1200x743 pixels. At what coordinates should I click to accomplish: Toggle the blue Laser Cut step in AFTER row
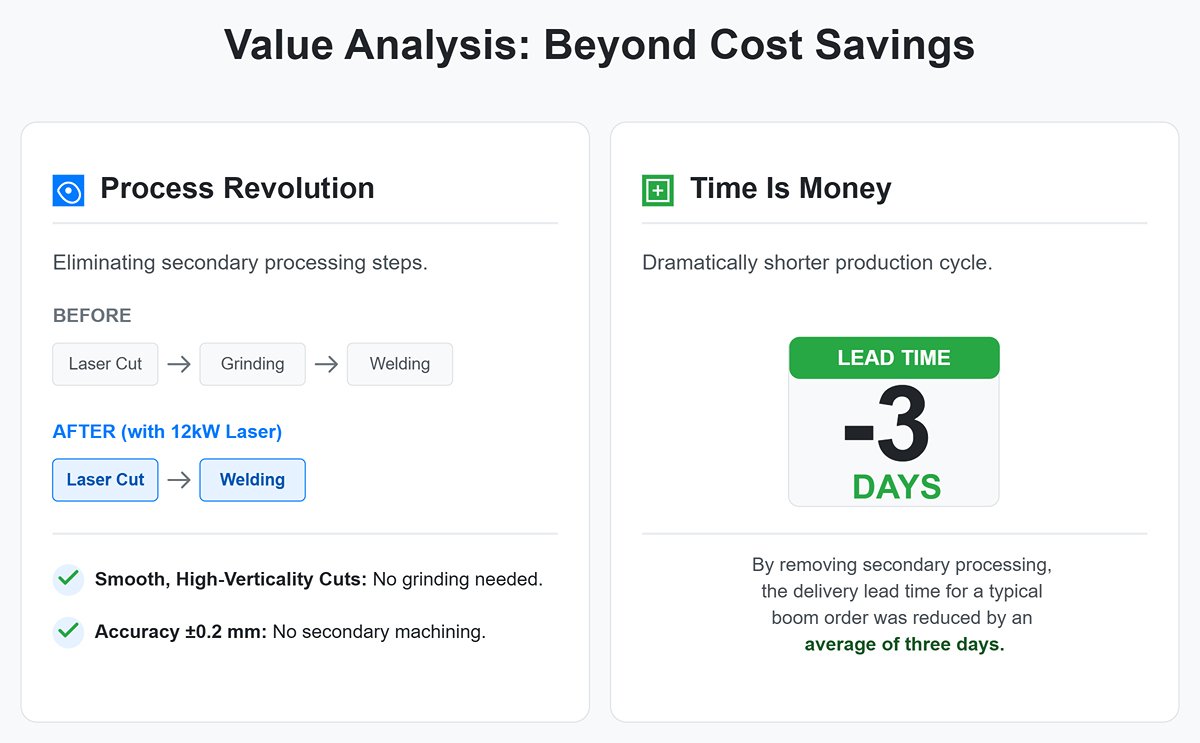tap(105, 480)
